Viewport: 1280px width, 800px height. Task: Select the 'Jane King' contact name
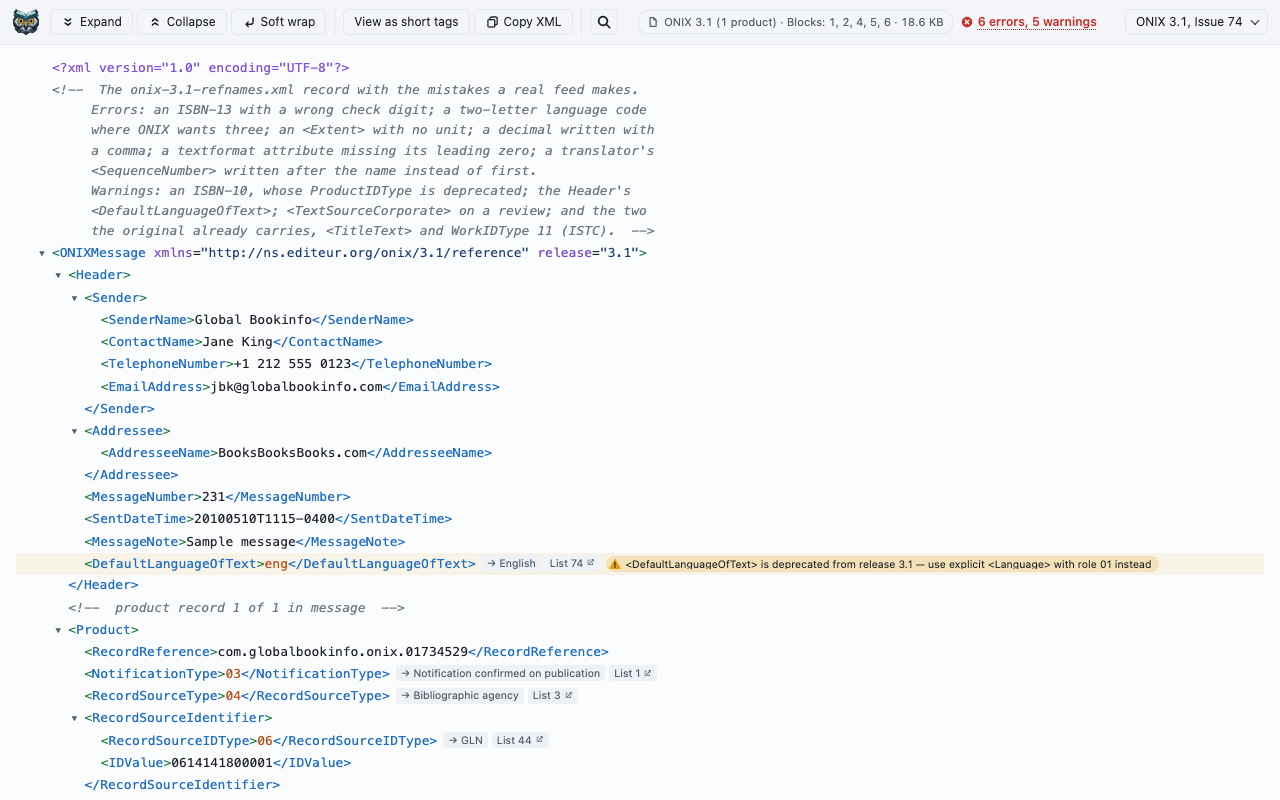237,342
